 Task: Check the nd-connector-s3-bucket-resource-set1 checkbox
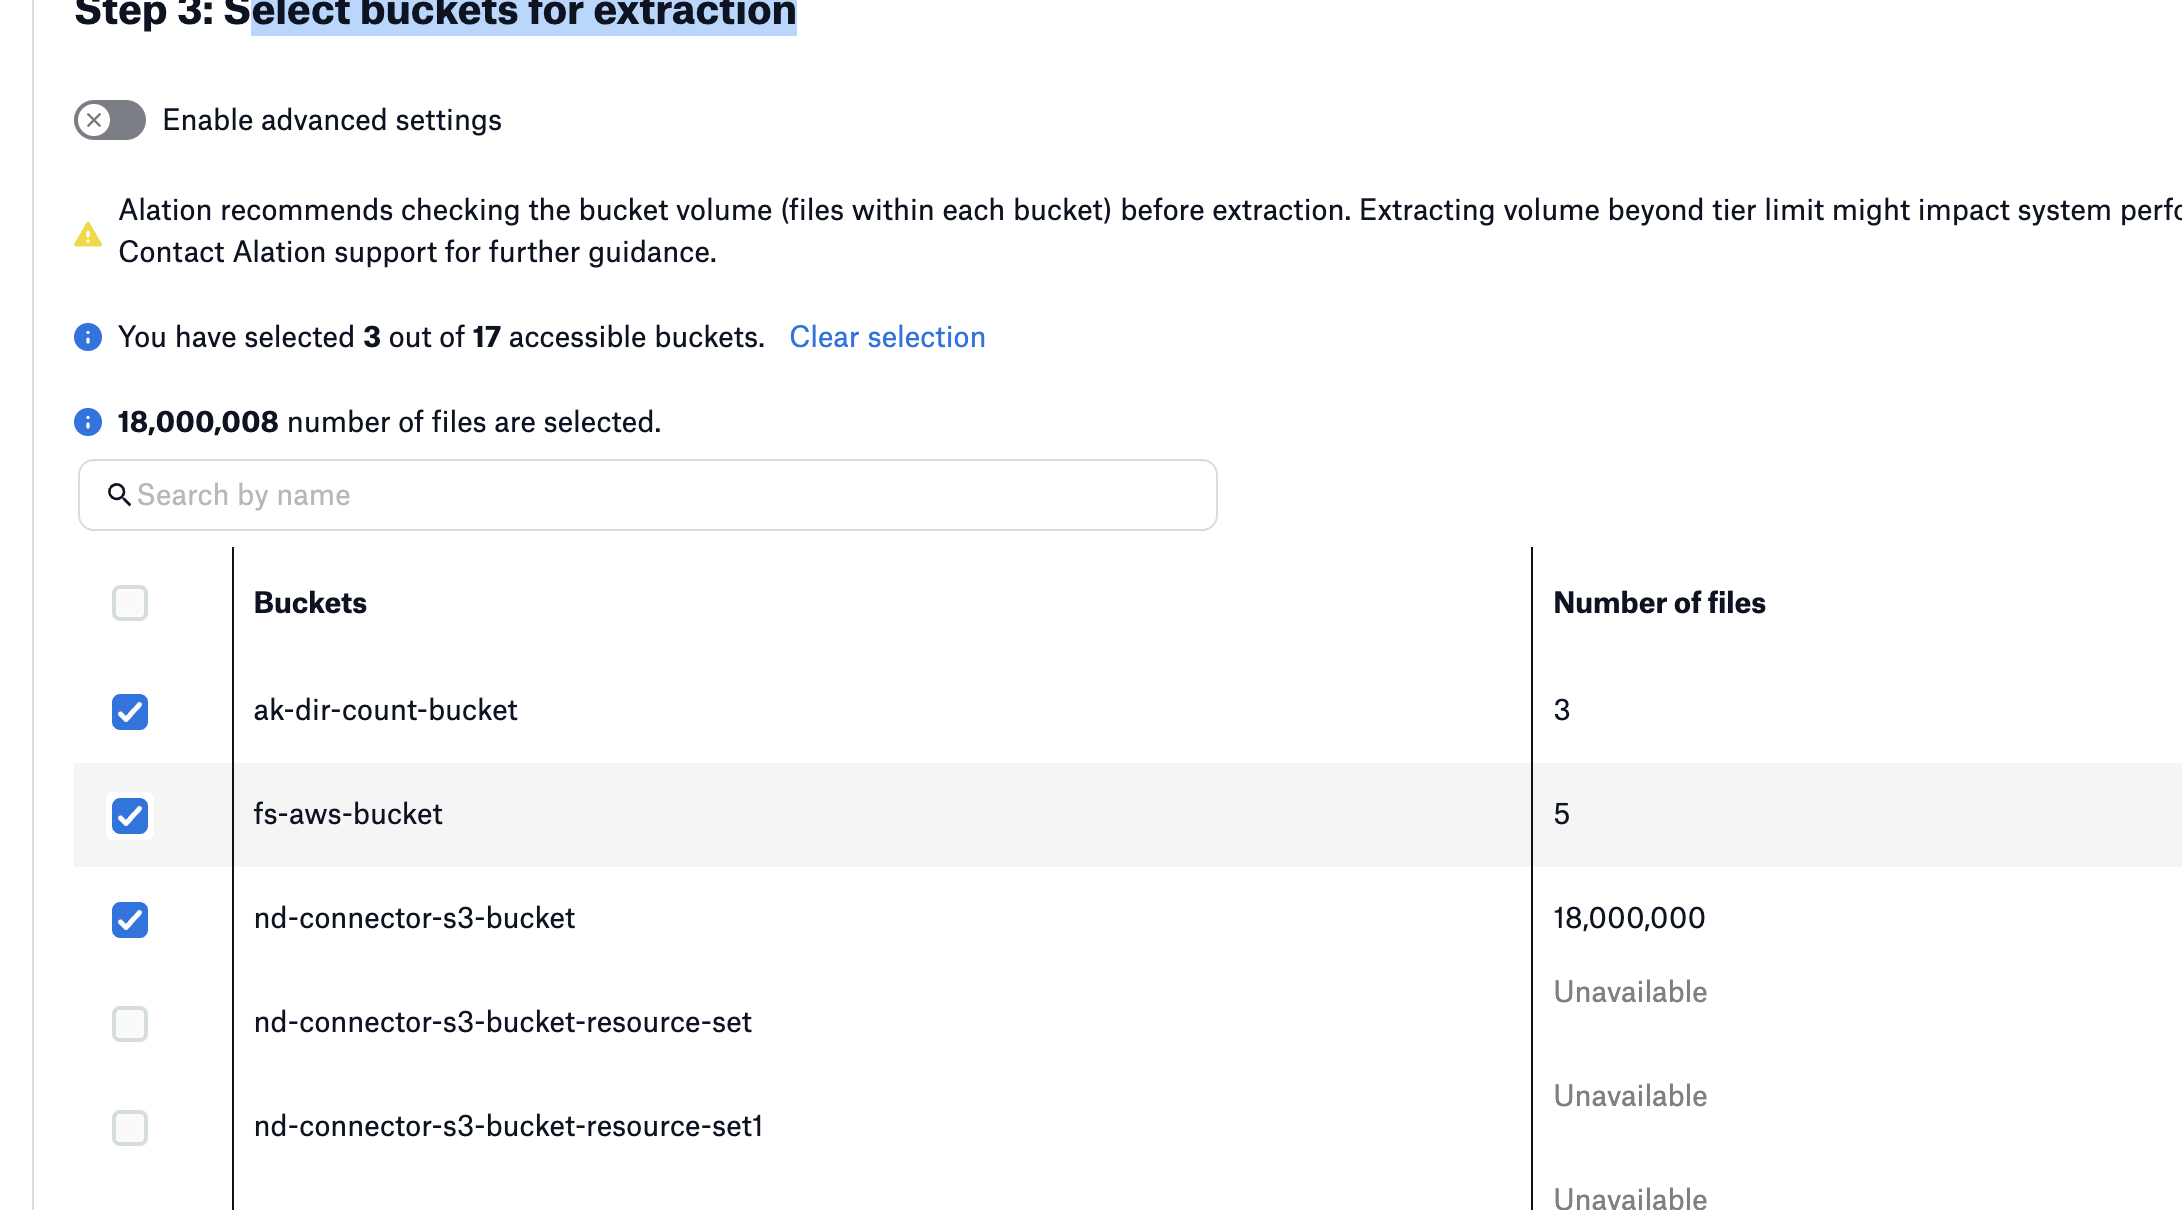130,1128
